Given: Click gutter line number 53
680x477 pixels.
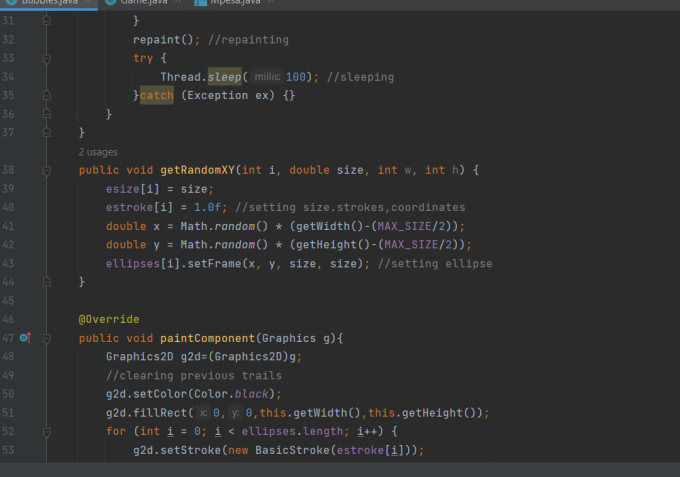Looking at the screenshot, I should point(8,450).
